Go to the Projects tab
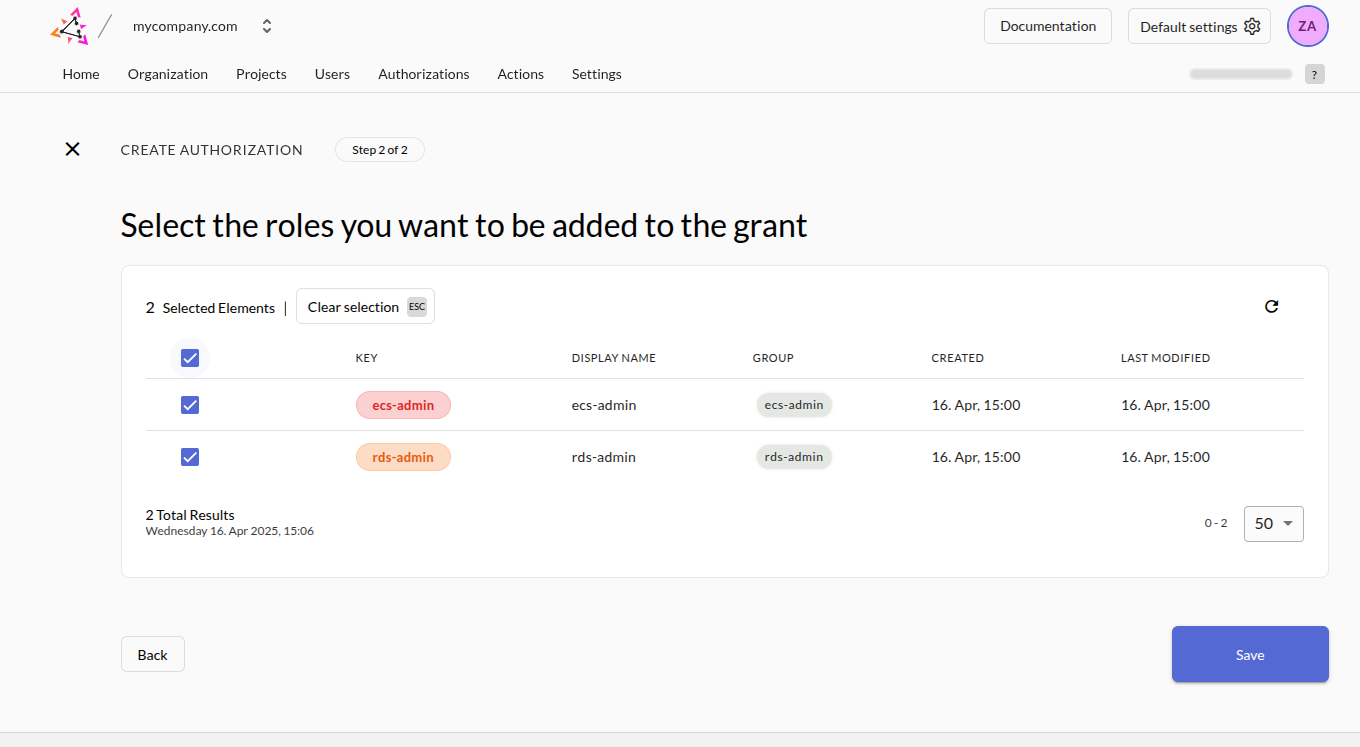This screenshot has width=1360, height=747. click(261, 74)
